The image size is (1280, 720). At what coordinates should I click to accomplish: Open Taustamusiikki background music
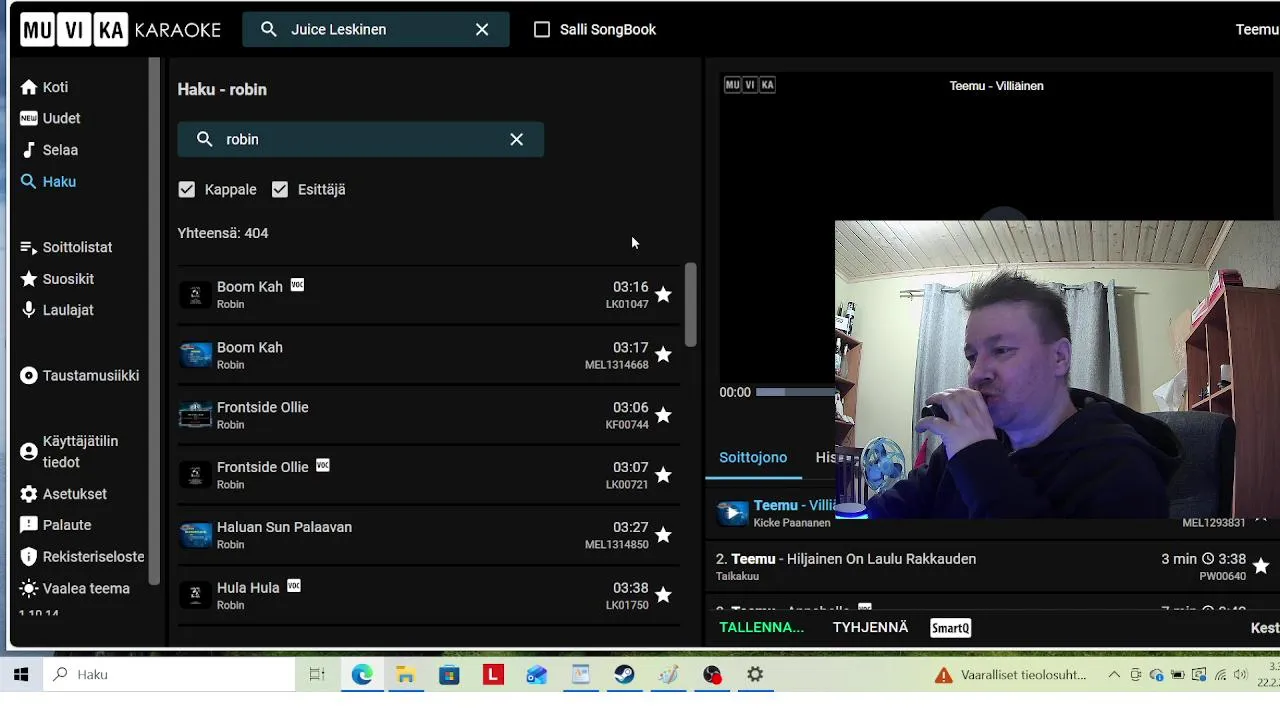click(x=80, y=376)
